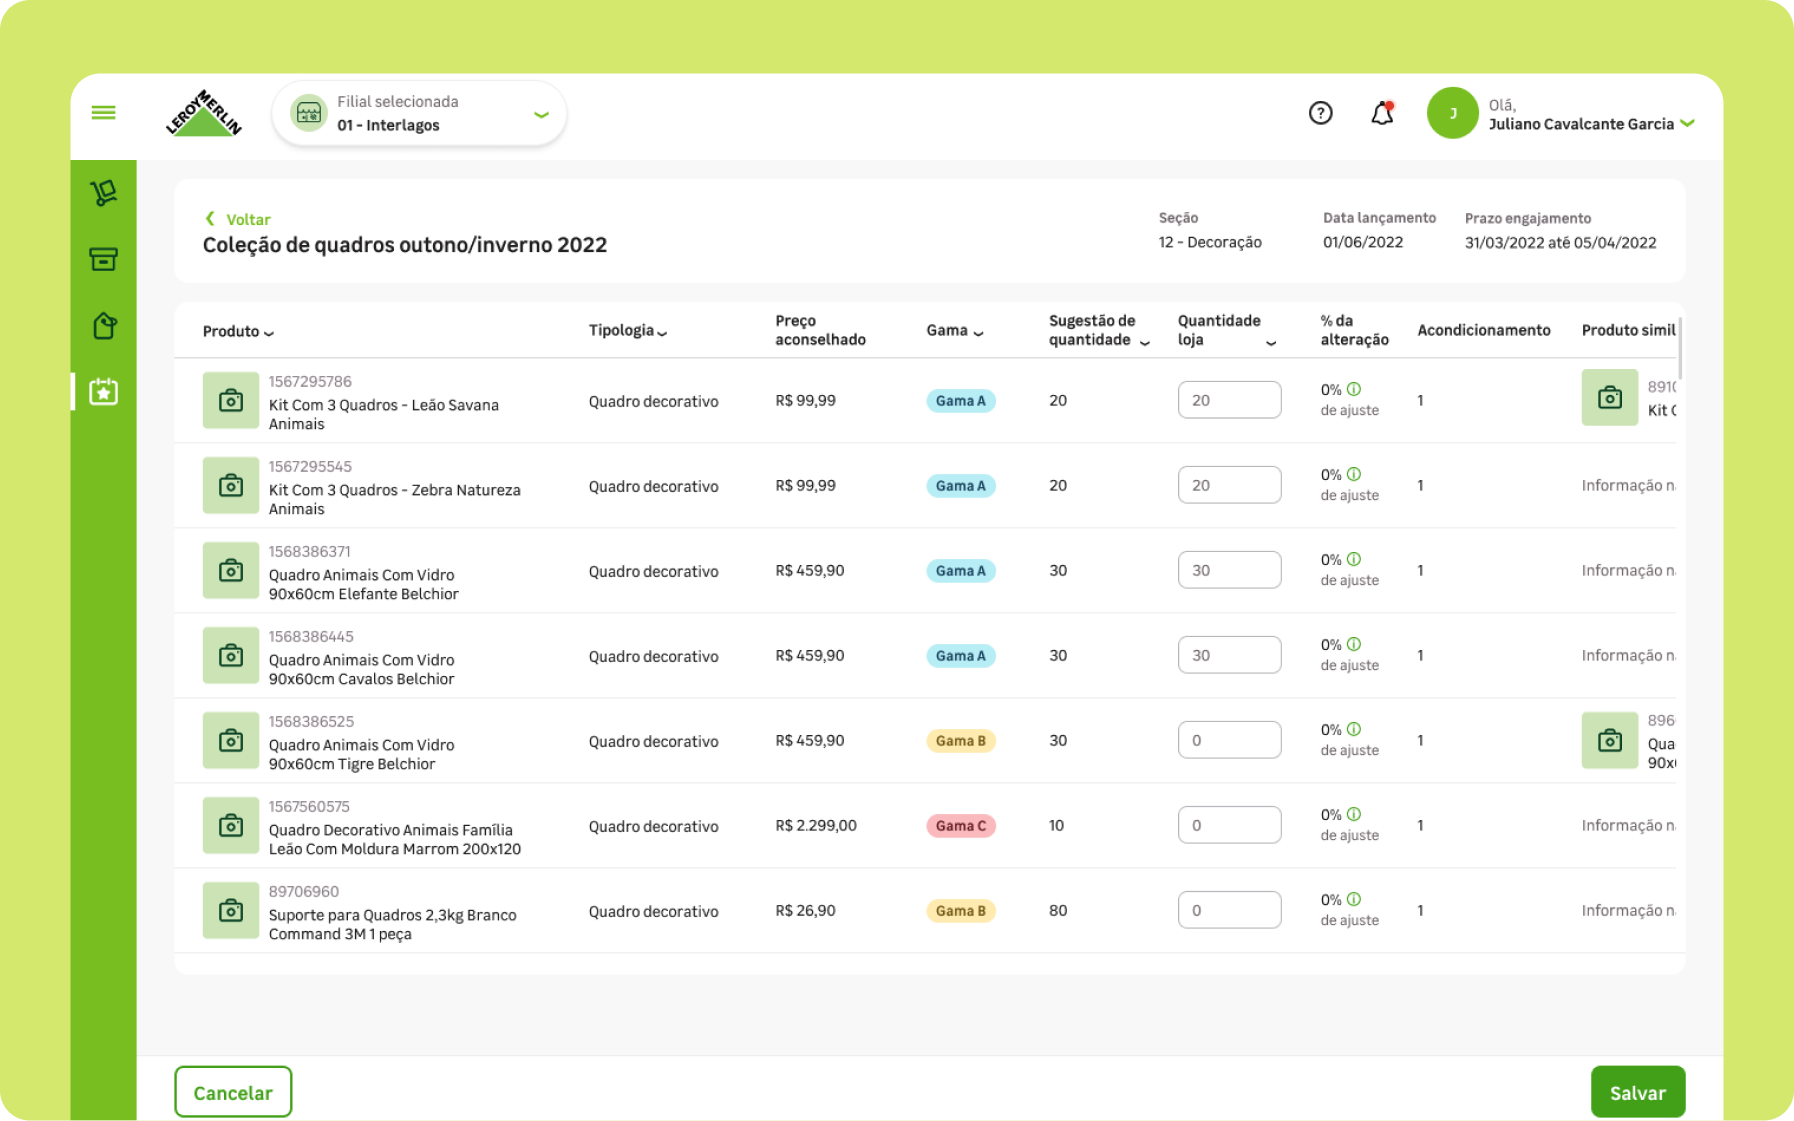Click info icon for Leão Savana row

click(1354, 389)
